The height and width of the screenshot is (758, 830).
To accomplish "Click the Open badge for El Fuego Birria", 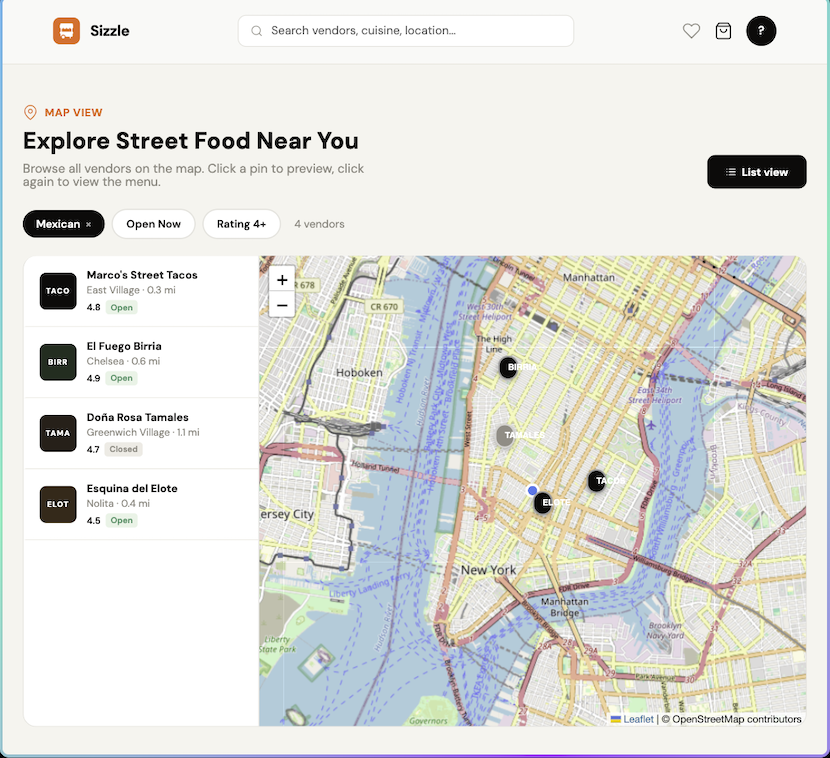I will tap(121, 378).
